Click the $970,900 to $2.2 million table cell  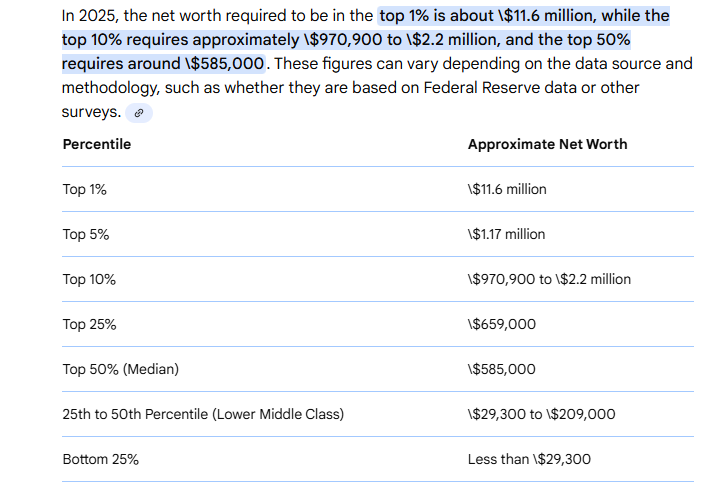point(549,279)
